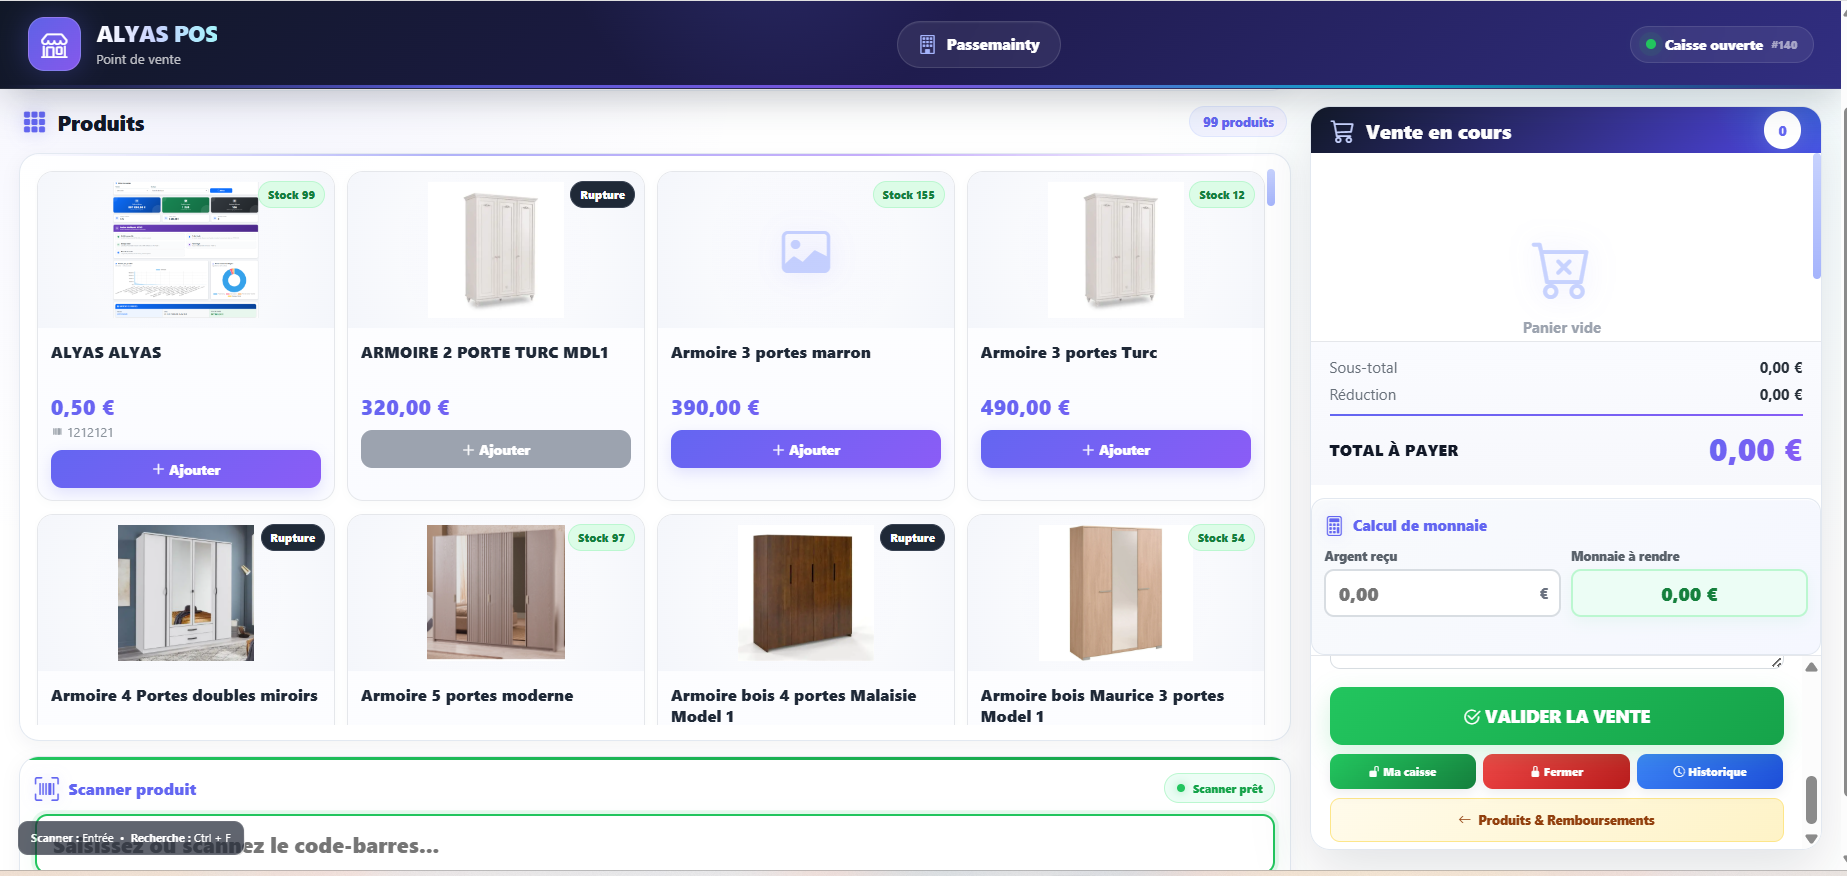Click the red Fermer button
Image resolution: width=1847 pixels, height=876 pixels.
pyautogui.click(x=1557, y=772)
